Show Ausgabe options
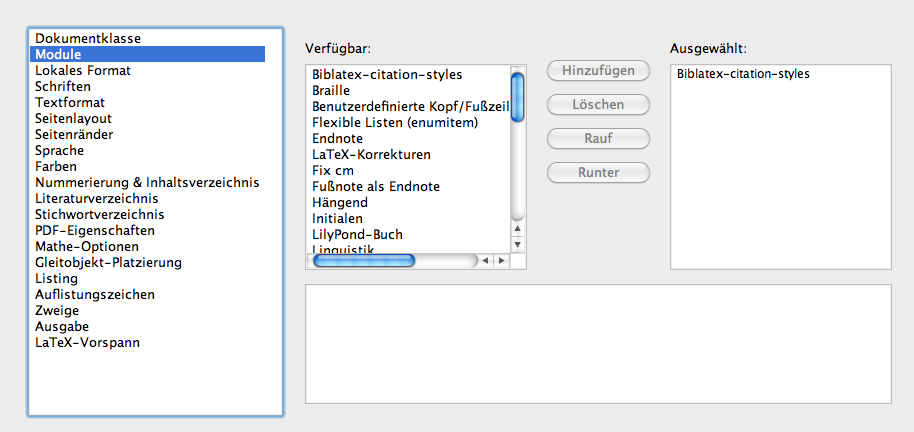Image resolution: width=914 pixels, height=432 pixels. click(147, 326)
